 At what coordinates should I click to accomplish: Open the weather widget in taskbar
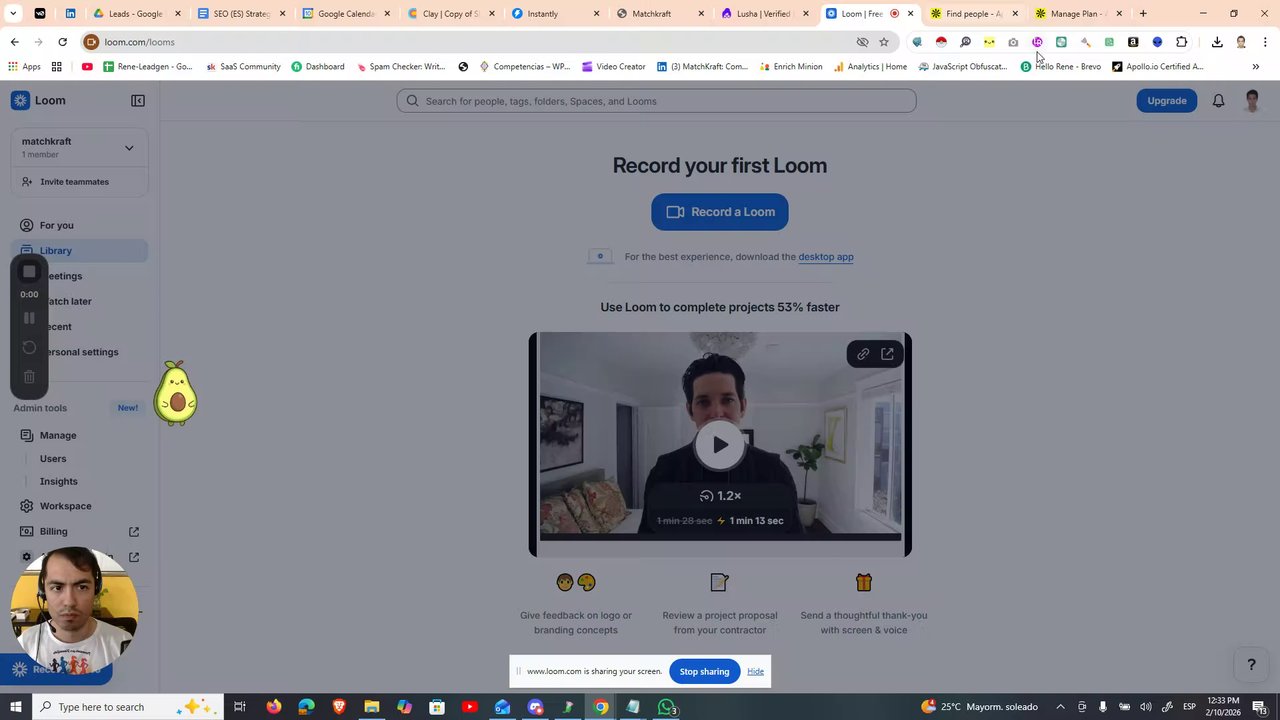(x=981, y=707)
